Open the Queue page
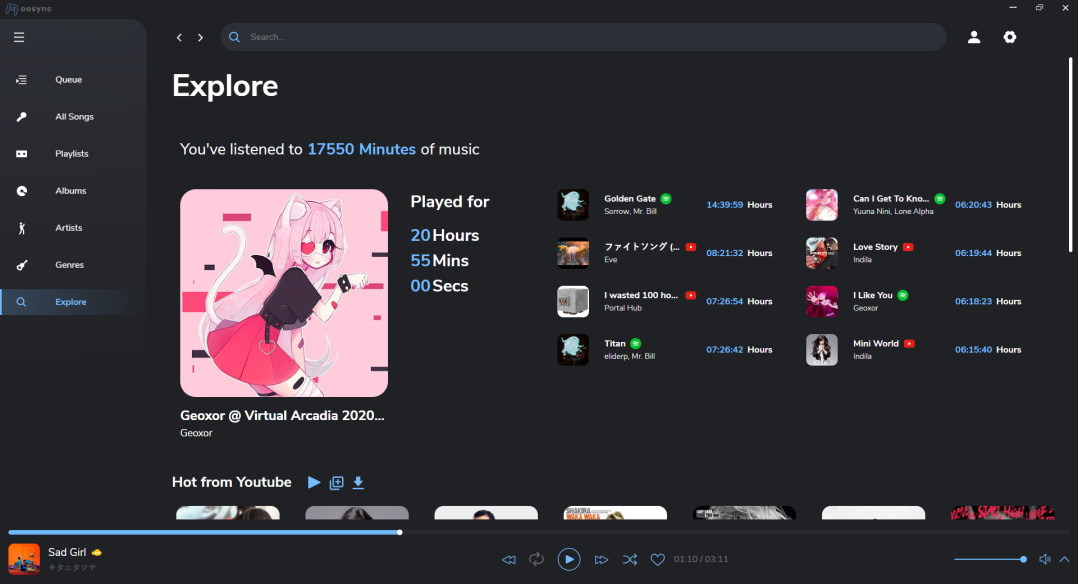This screenshot has height=584, width=1078. 69,80
